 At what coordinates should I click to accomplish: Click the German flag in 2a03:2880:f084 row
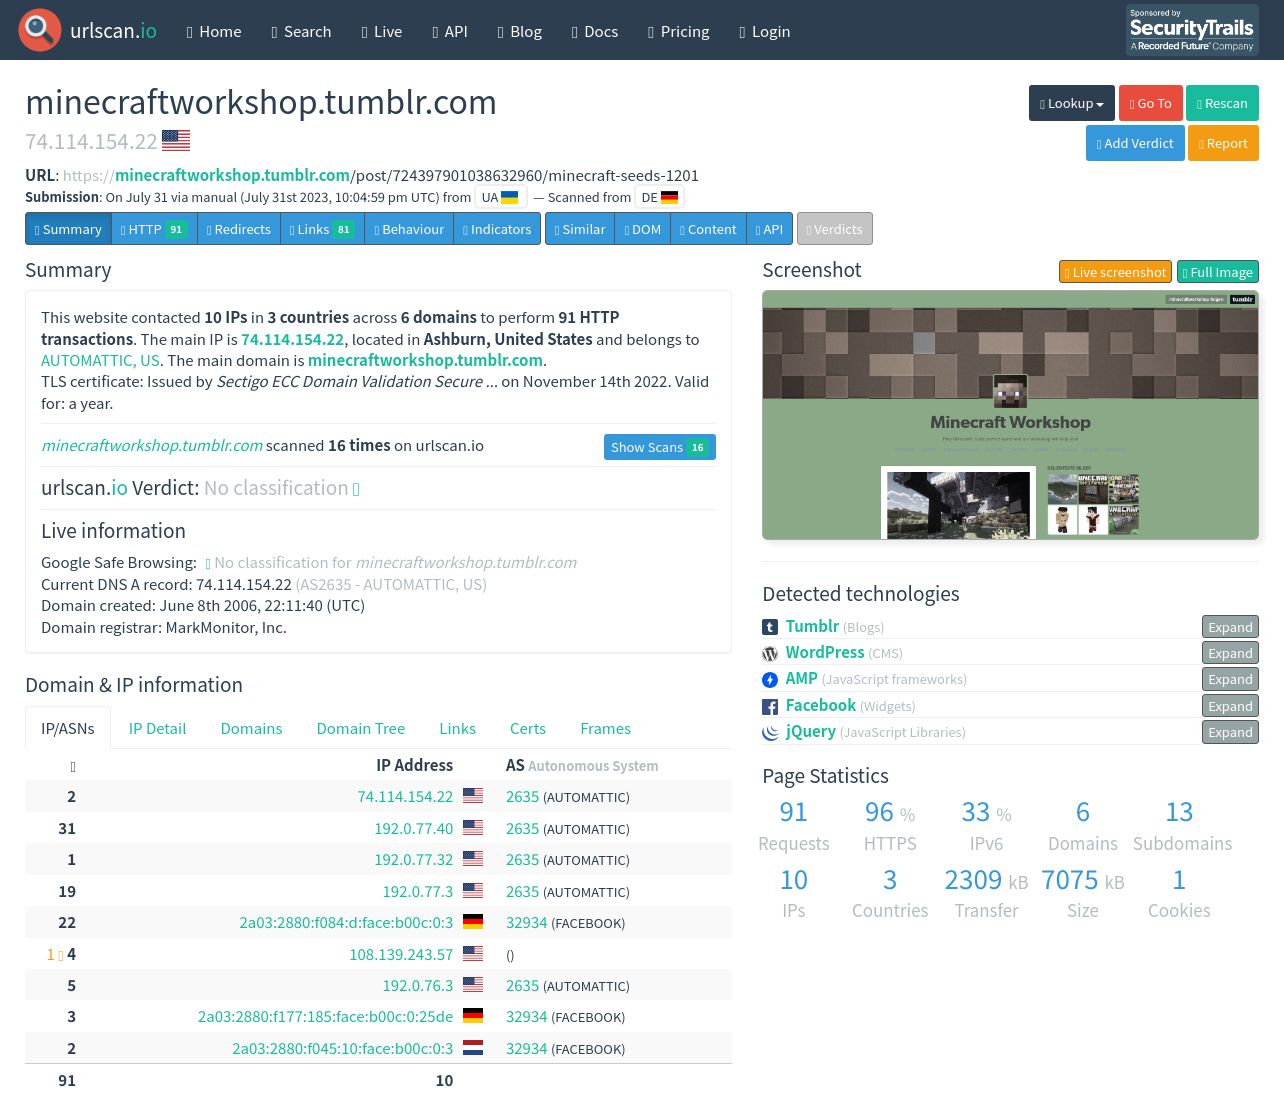pos(473,922)
